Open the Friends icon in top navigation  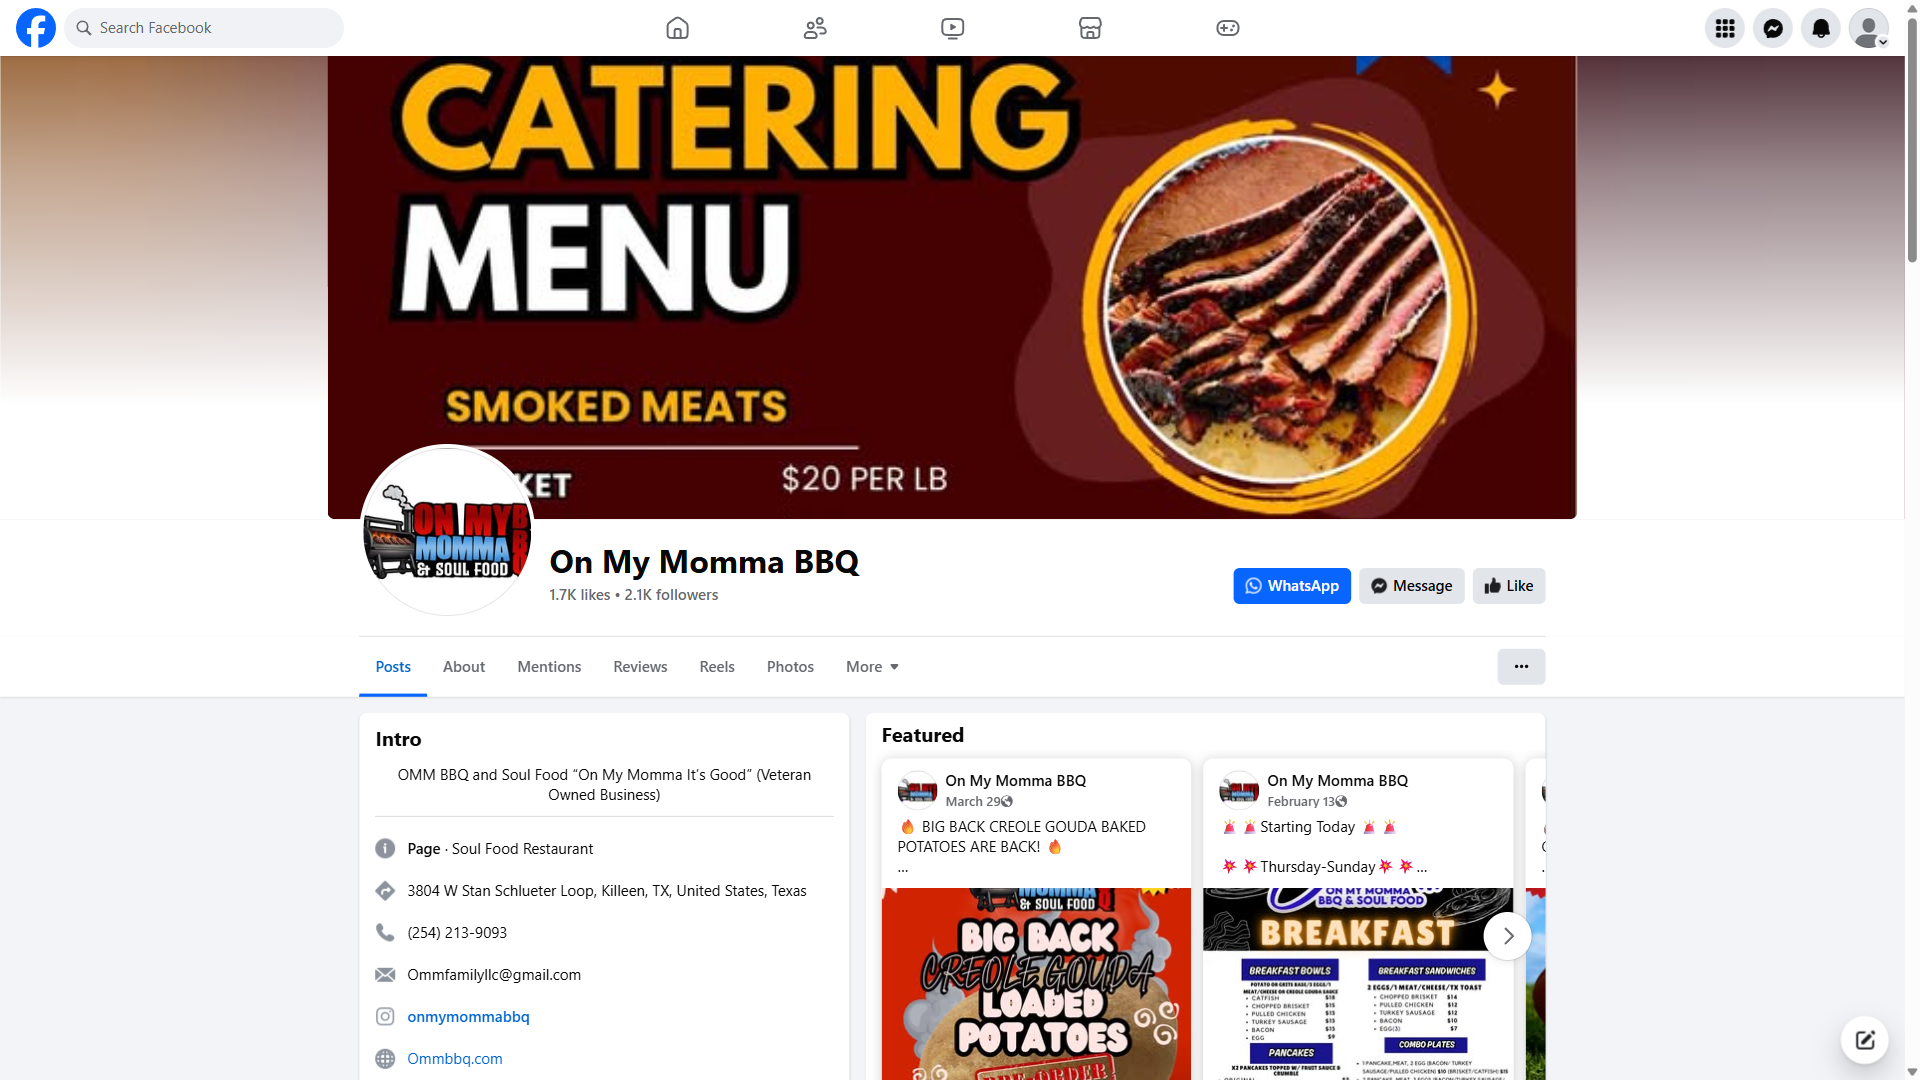815,28
